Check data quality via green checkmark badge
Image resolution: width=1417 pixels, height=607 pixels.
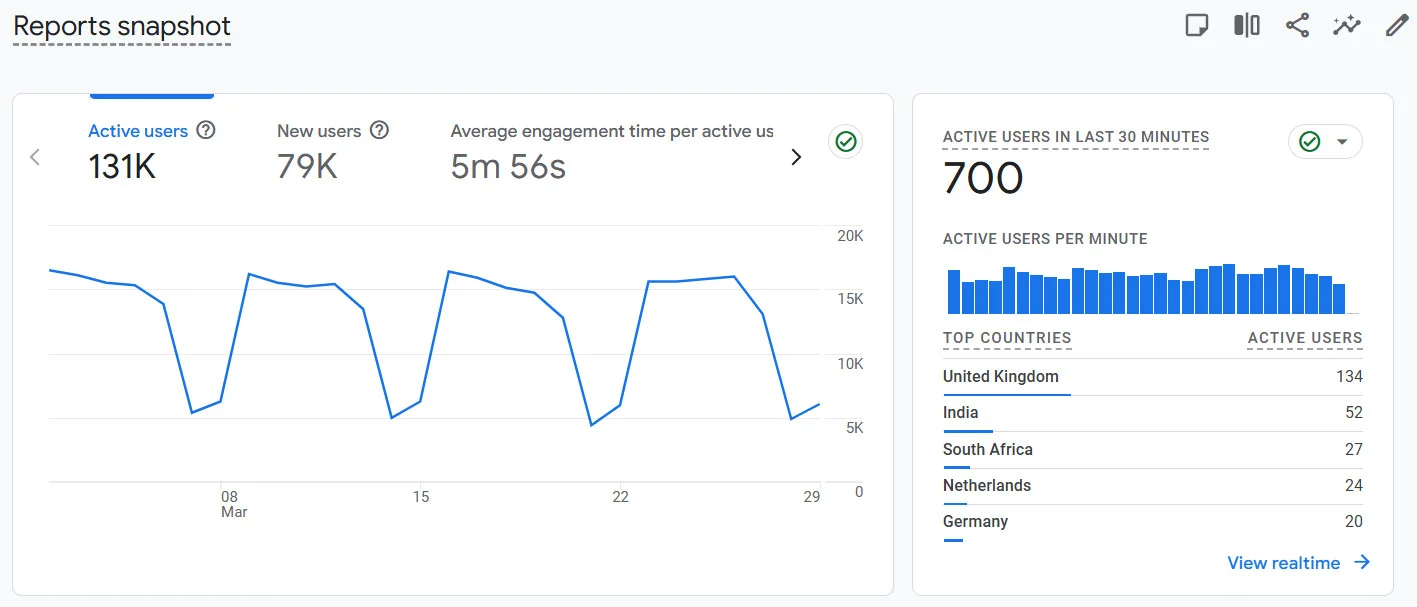tap(845, 141)
